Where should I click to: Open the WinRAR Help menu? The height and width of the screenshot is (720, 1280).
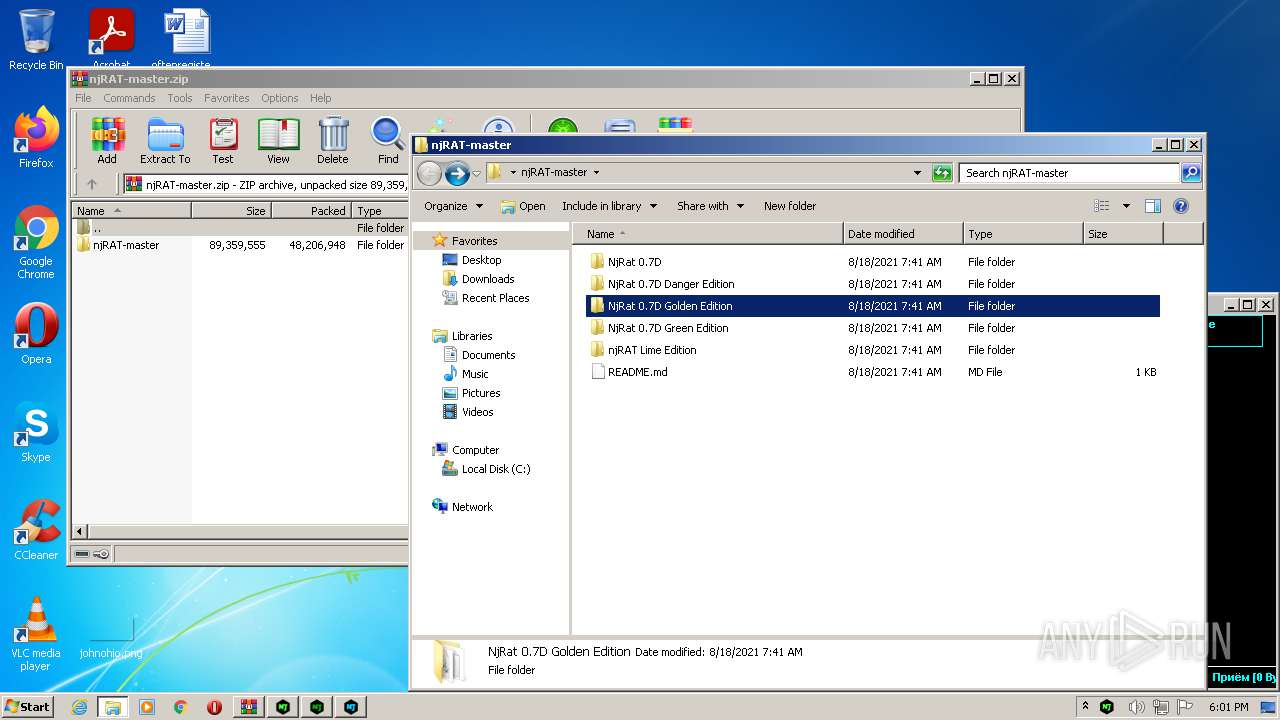[321, 98]
